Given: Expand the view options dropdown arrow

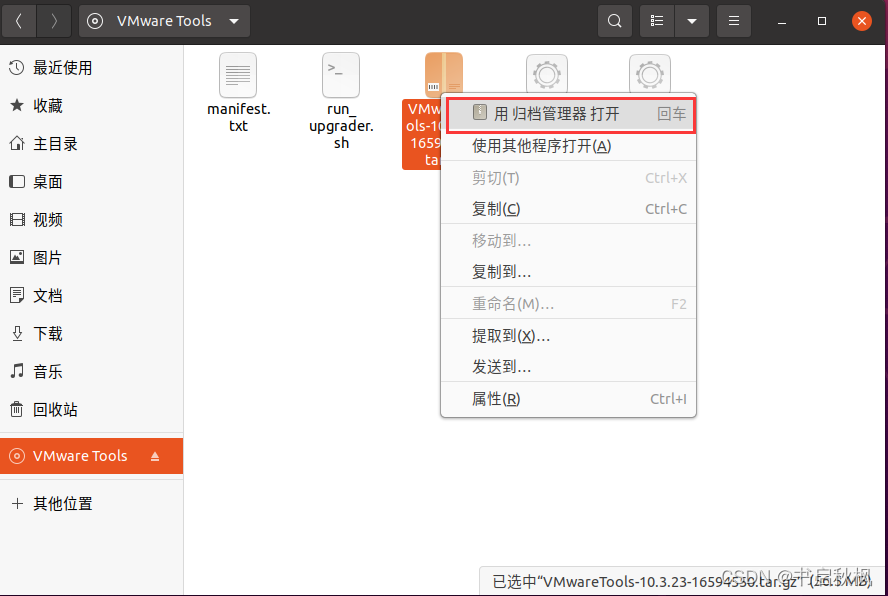Looking at the screenshot, I should tap(691, 22).
